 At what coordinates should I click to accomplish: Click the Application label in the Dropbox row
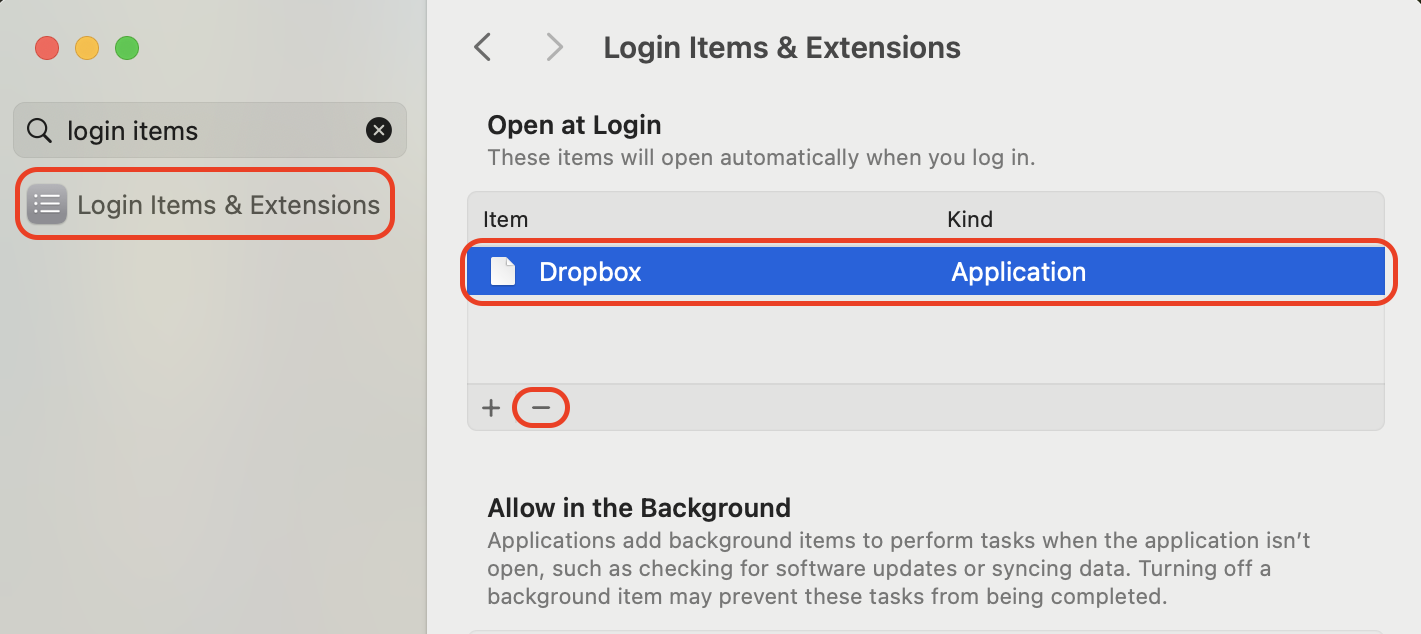coord(1018,271)
